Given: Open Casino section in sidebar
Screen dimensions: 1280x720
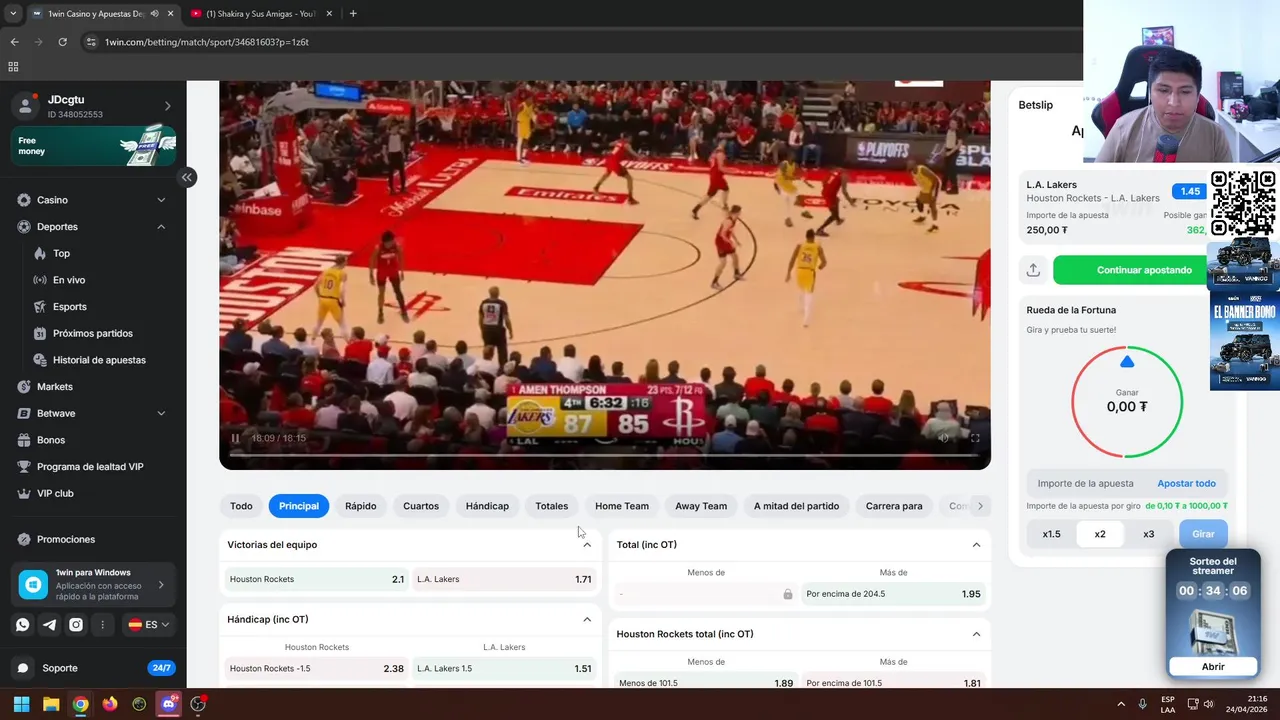Looking at the screenshot, I should point(92,200).
